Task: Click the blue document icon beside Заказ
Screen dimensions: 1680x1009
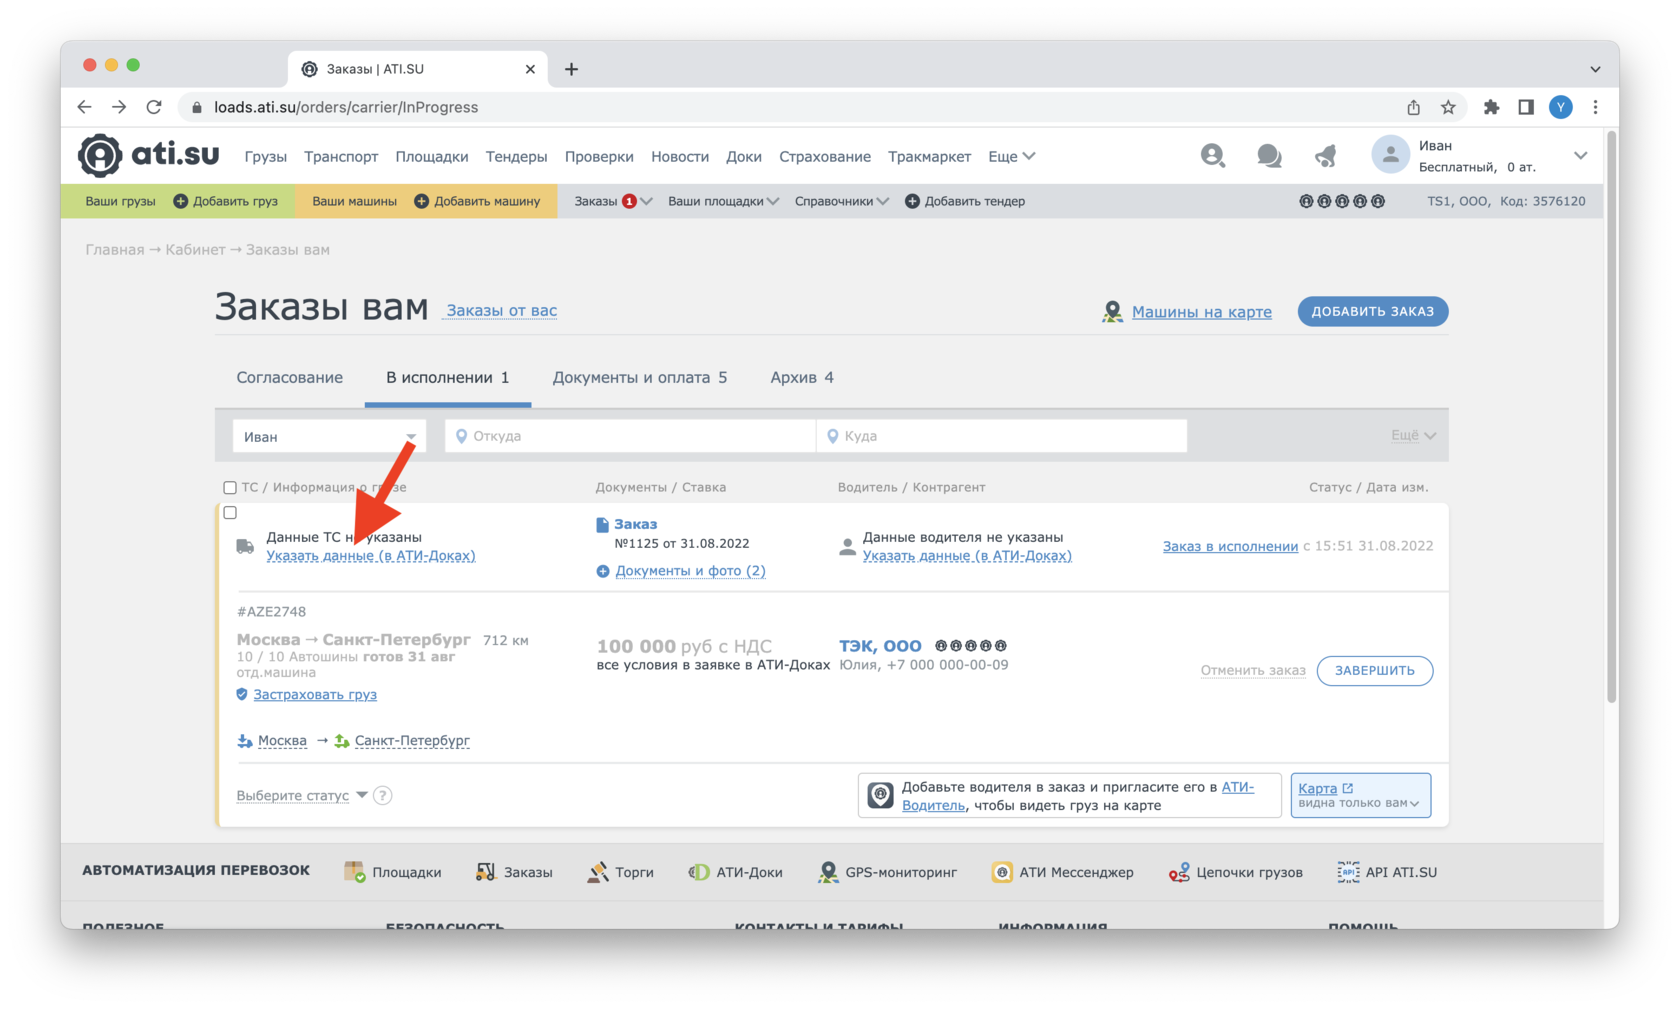Action: (x=602, y=524)
